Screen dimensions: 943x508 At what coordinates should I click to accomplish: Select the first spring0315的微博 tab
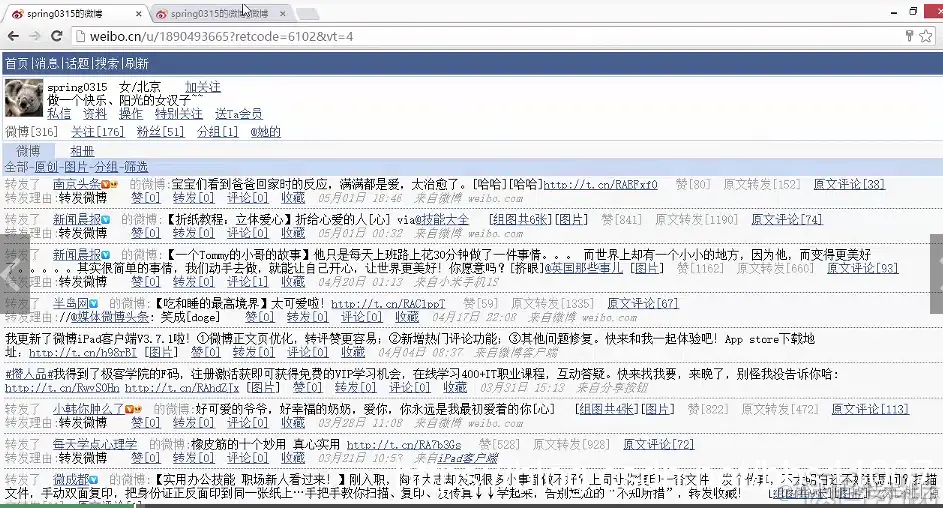pyautogui.click(x=75, y=13)
